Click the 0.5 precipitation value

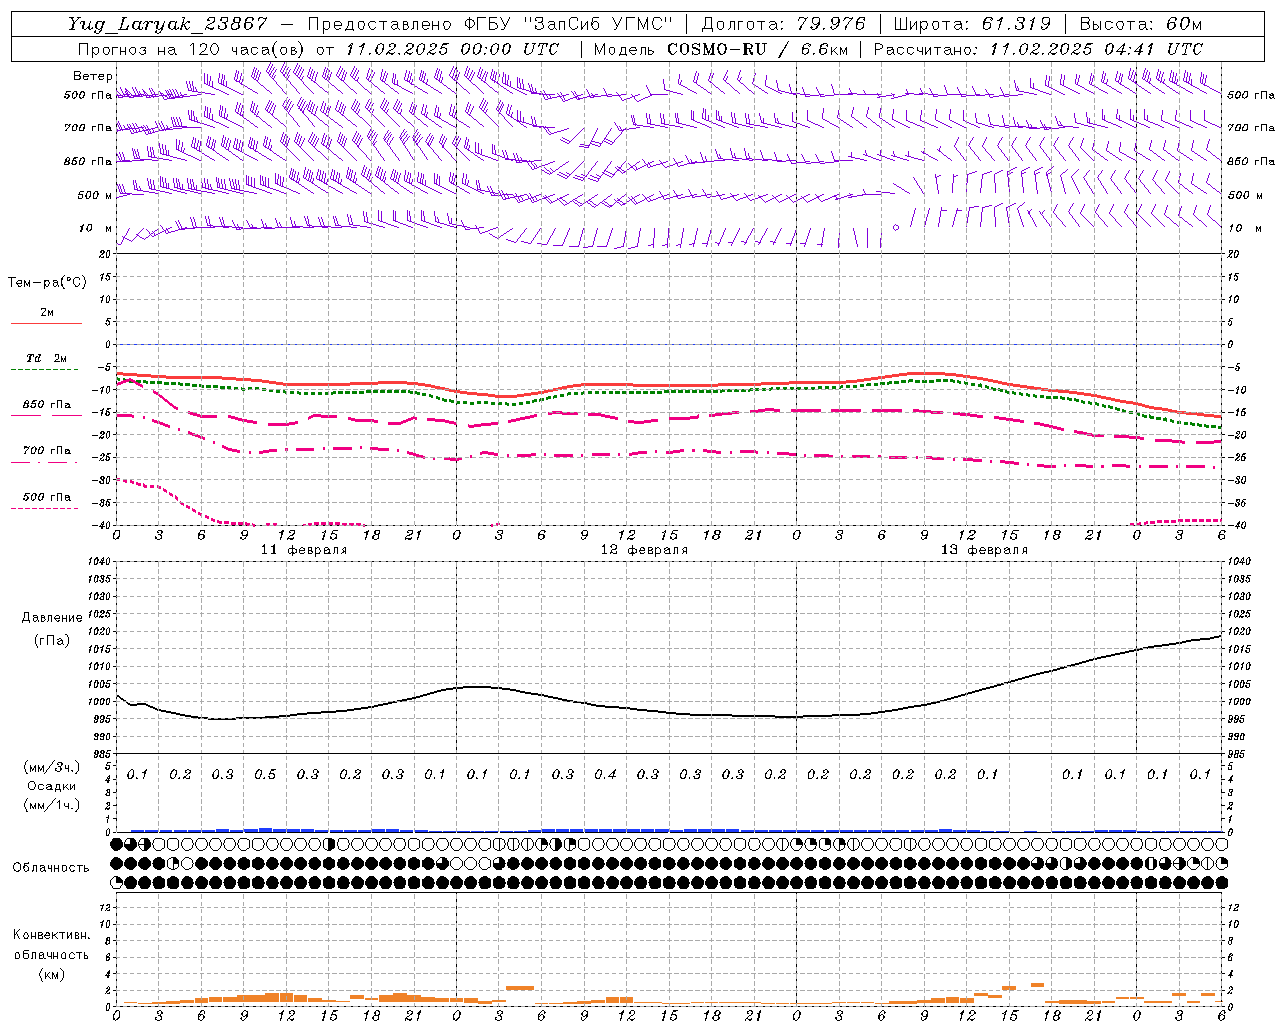265,774
